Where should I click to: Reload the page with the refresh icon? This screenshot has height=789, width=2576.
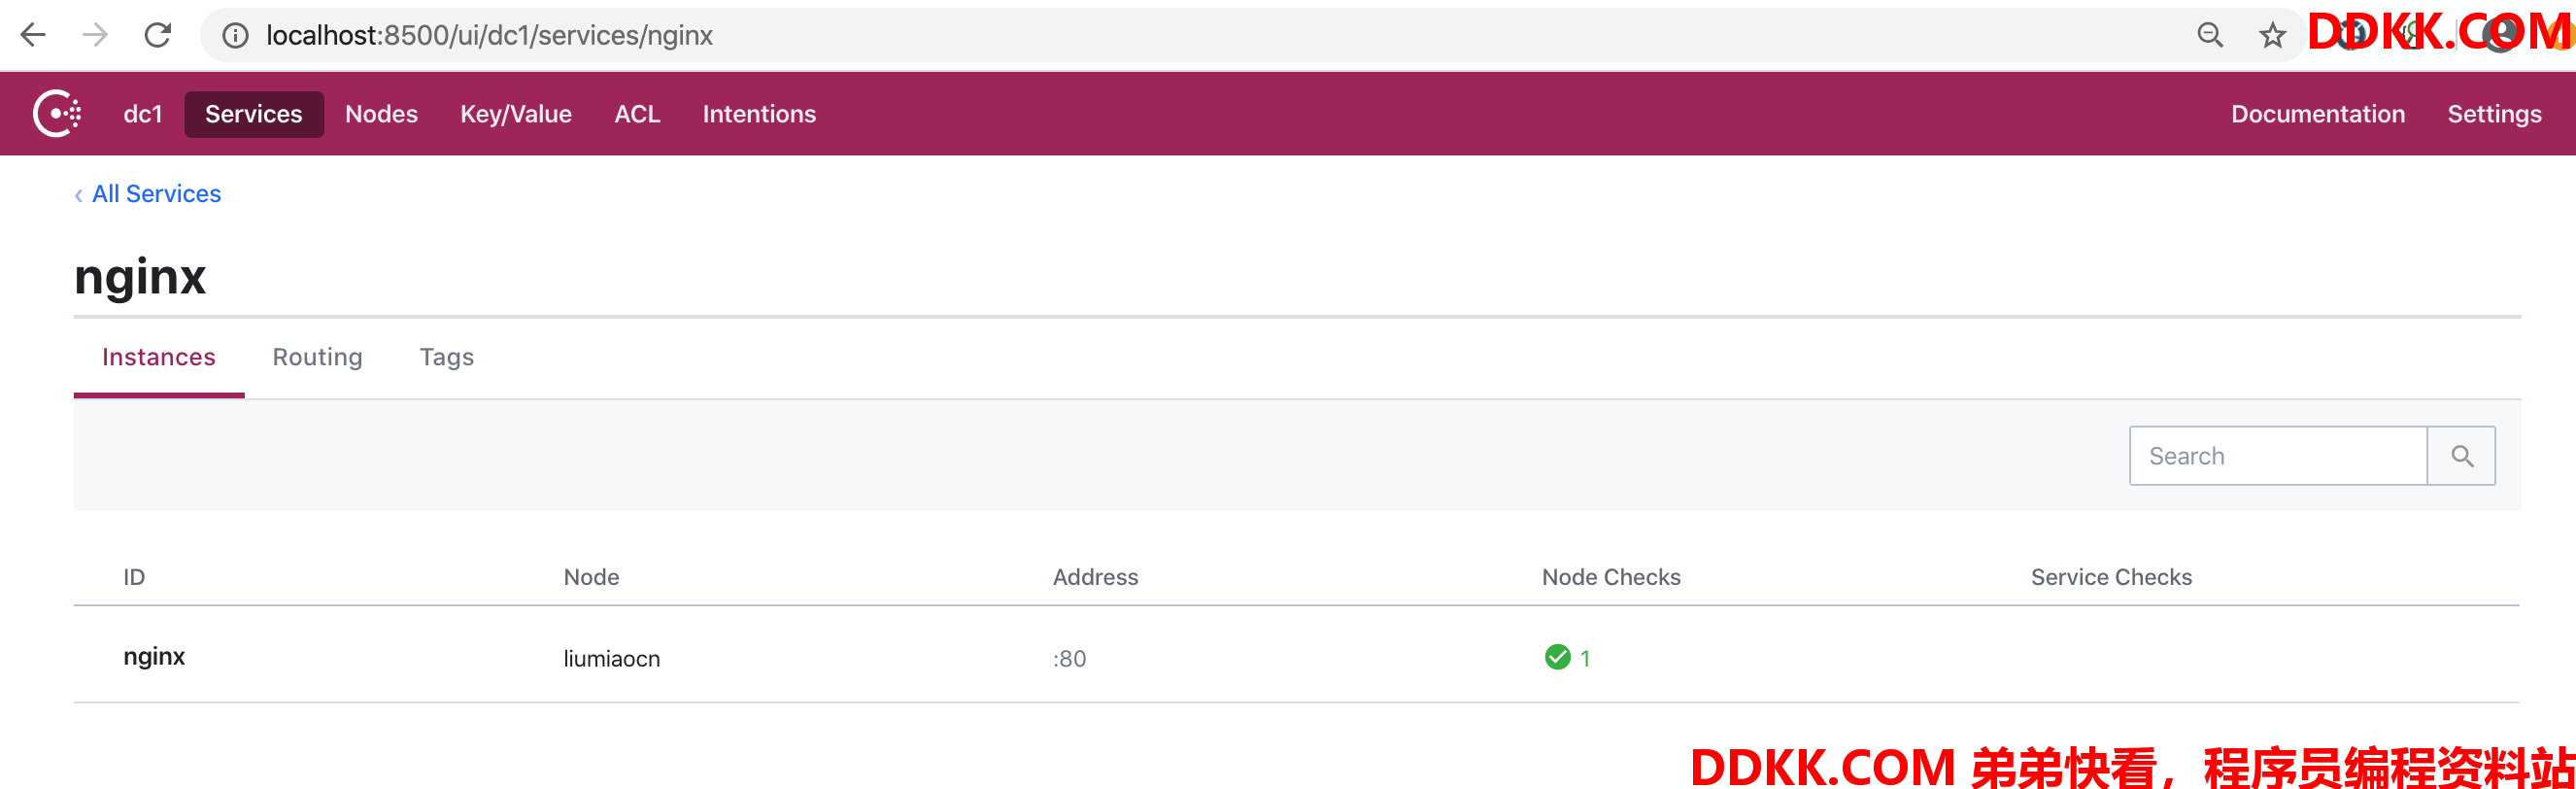(158, 36)
